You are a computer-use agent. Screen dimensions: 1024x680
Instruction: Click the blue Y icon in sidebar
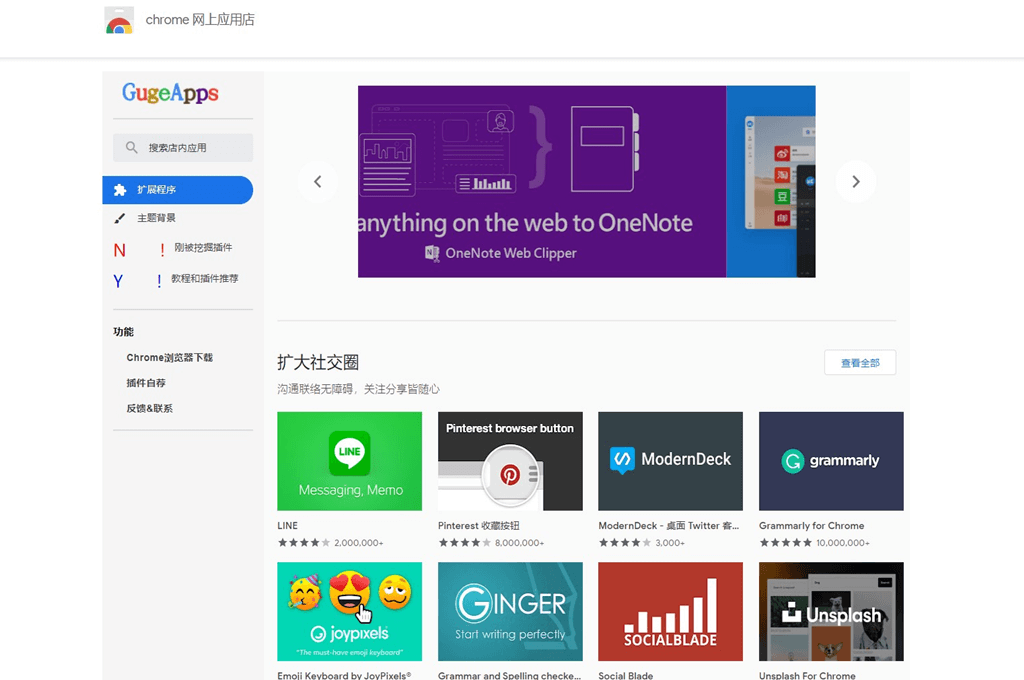(x=118, y=282)
